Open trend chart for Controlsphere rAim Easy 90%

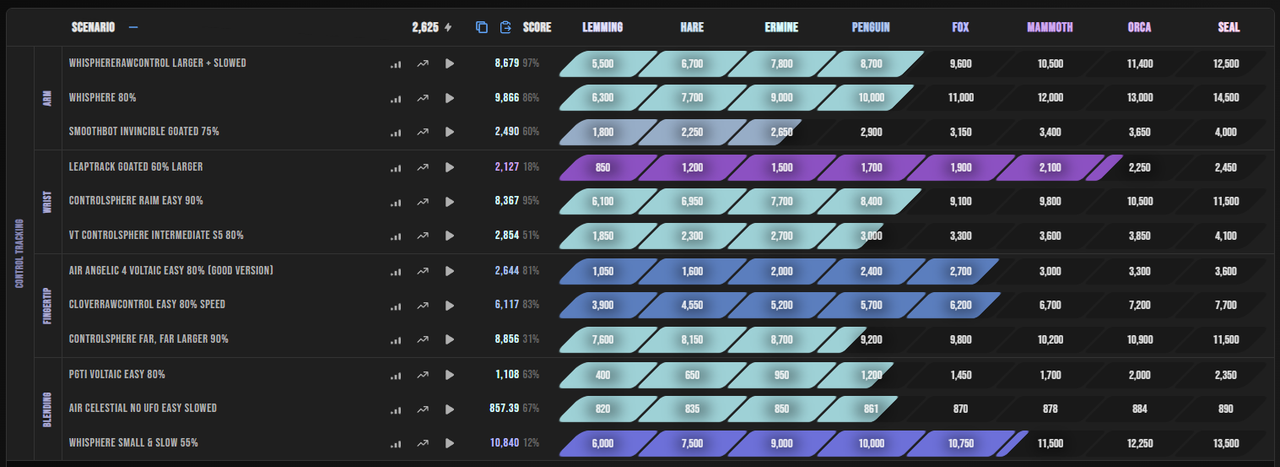click(x=423, y=201)
